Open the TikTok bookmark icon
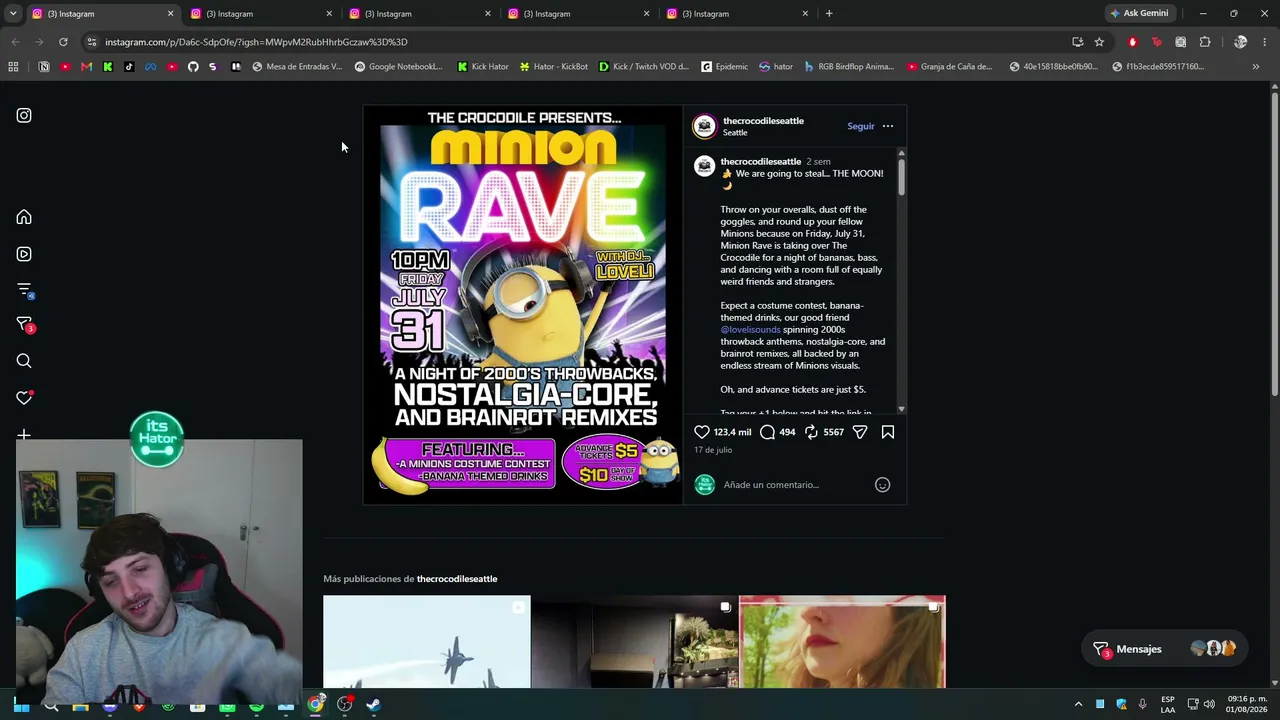Viewport: 1280px width, 720px height. coord(129,67)
